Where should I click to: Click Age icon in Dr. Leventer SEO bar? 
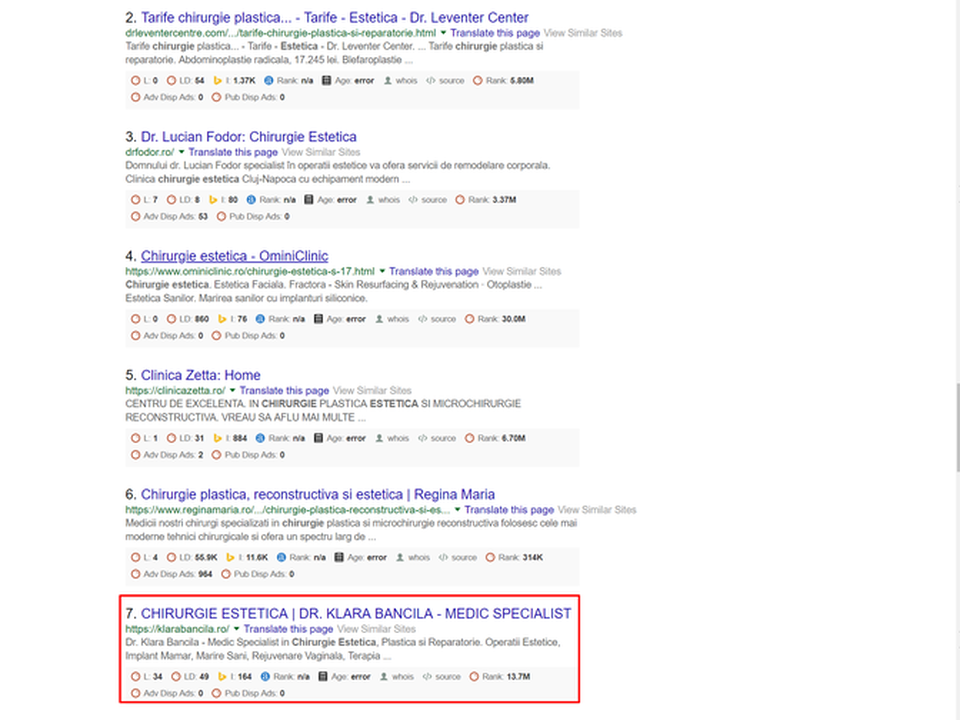click(326, 80)
